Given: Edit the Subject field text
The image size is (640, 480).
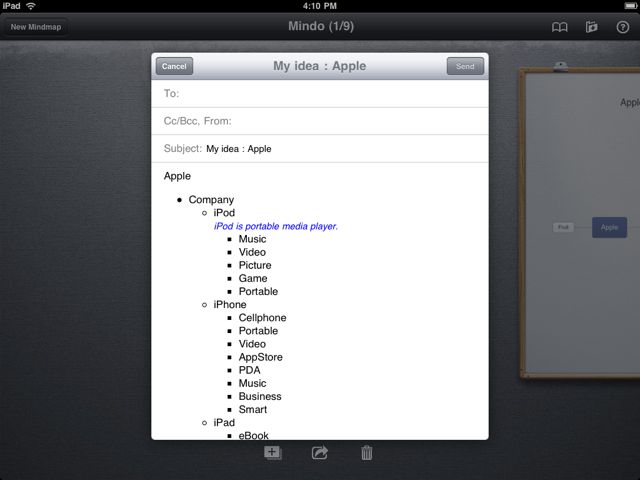Looking at the screenshot, I should (320, 149).
